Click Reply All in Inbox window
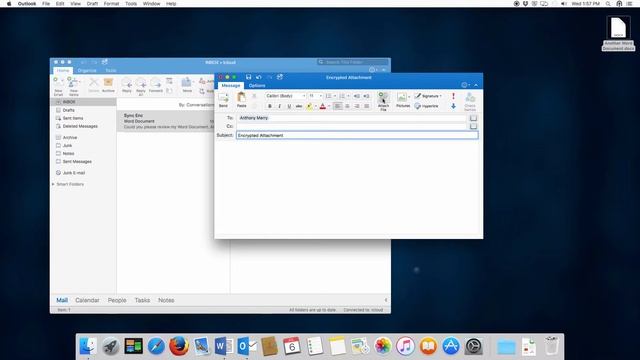The image size is (640, 360). (141, 87)
